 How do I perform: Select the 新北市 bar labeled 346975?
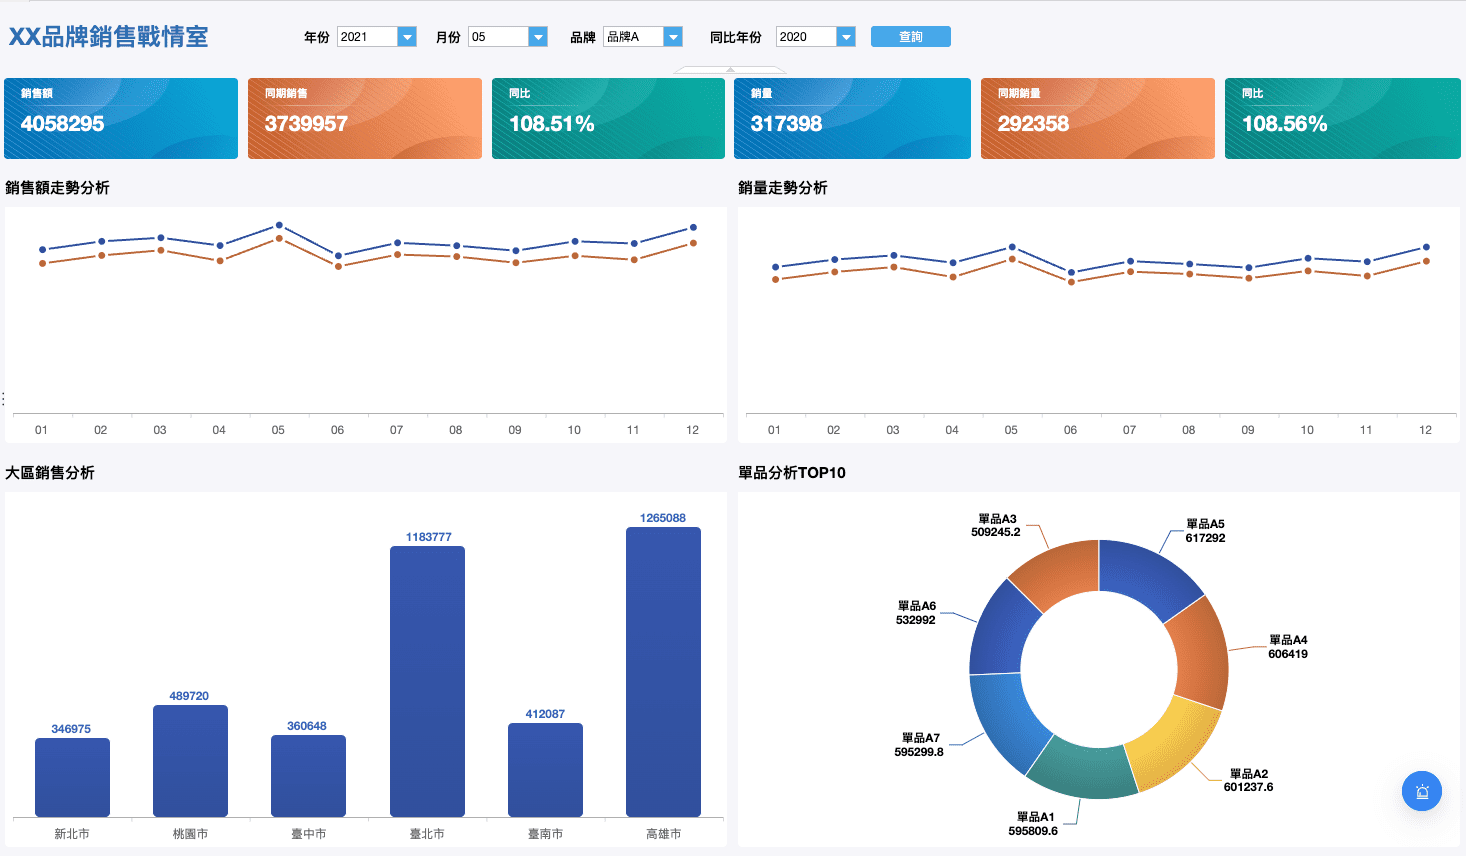72,777
